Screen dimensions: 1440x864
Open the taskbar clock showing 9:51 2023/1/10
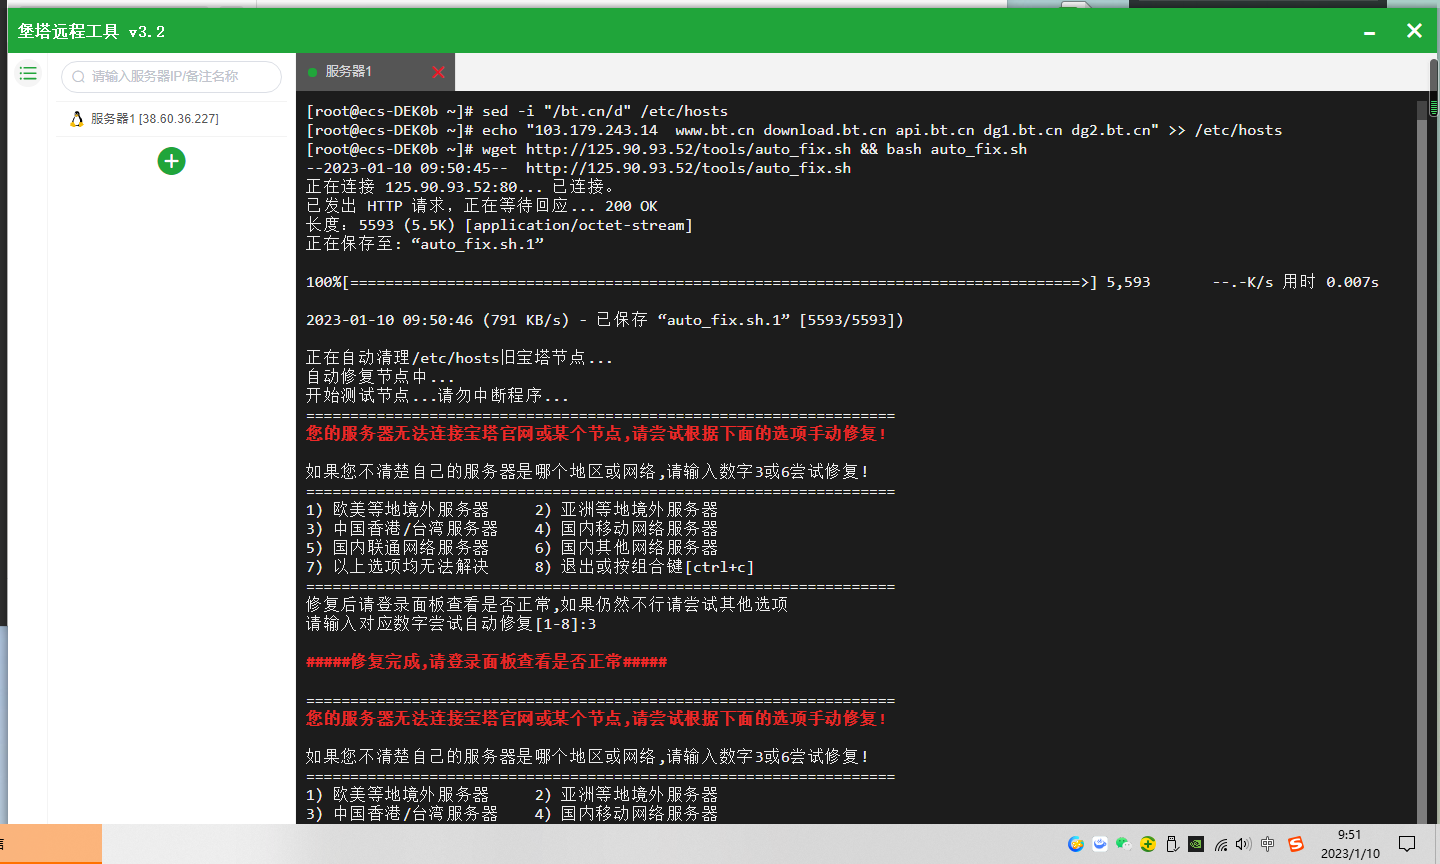coord(1350,844)
